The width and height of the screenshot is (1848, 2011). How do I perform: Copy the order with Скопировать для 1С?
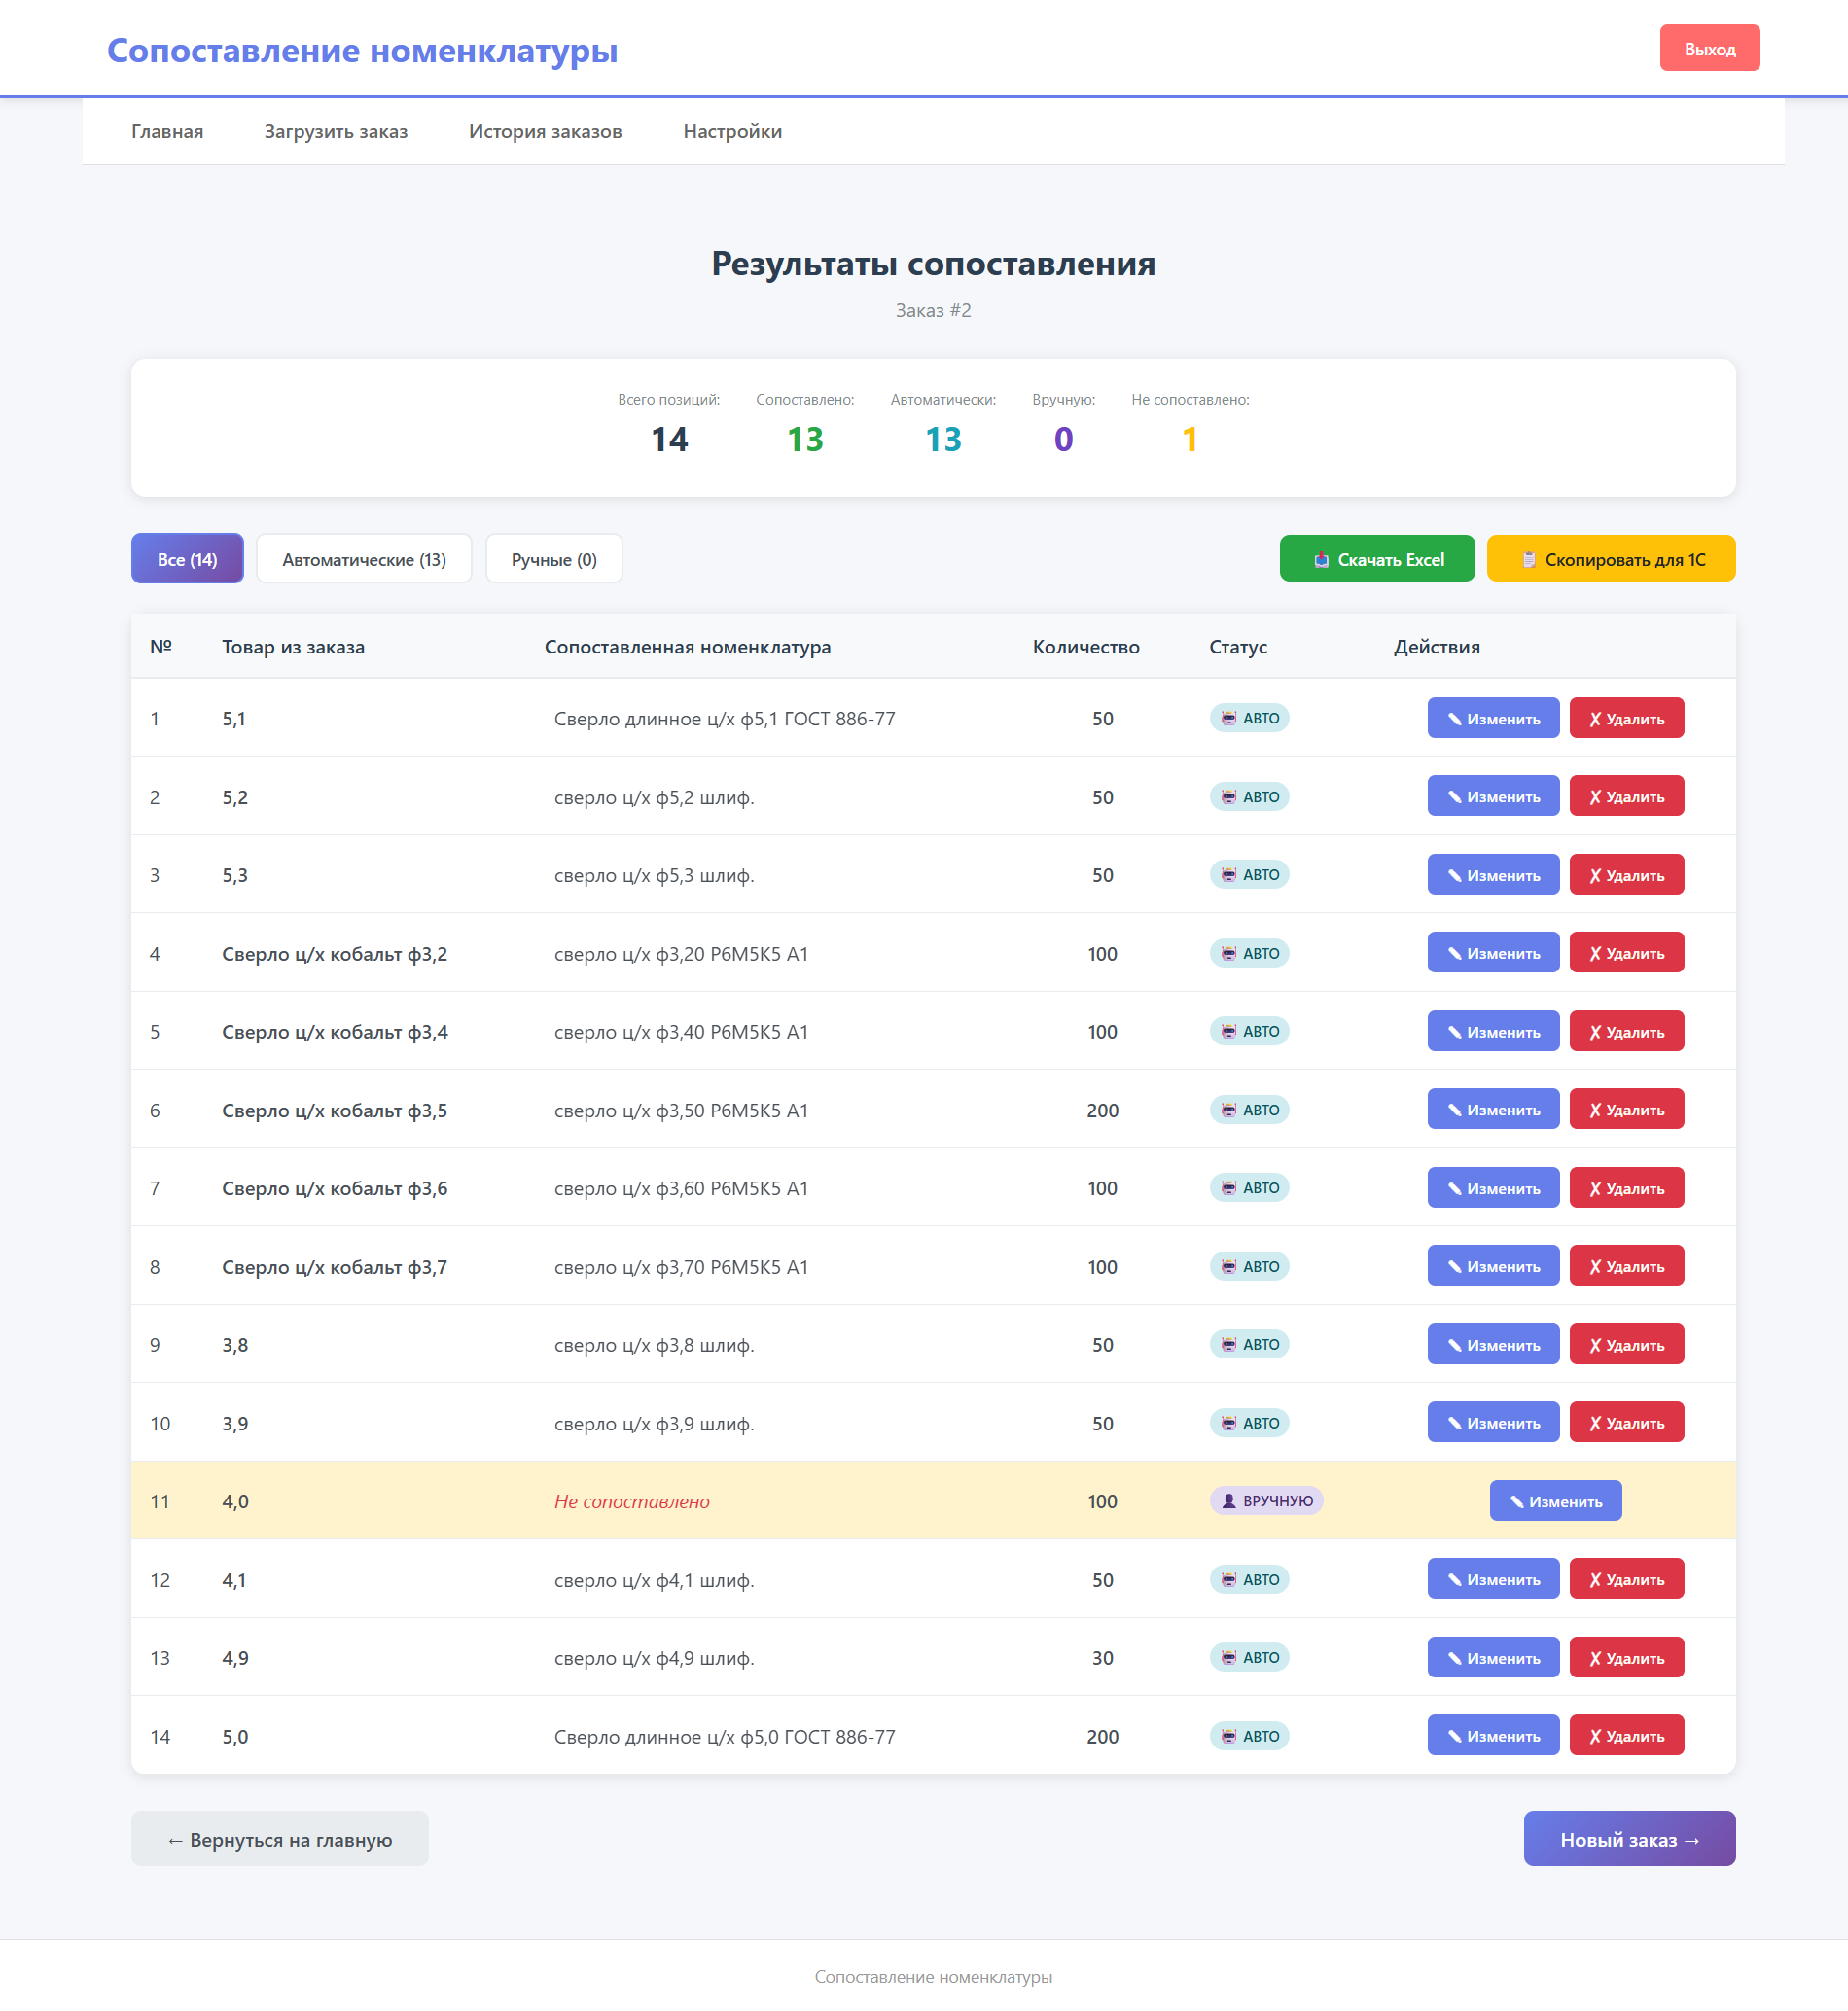coord(1610,559)
